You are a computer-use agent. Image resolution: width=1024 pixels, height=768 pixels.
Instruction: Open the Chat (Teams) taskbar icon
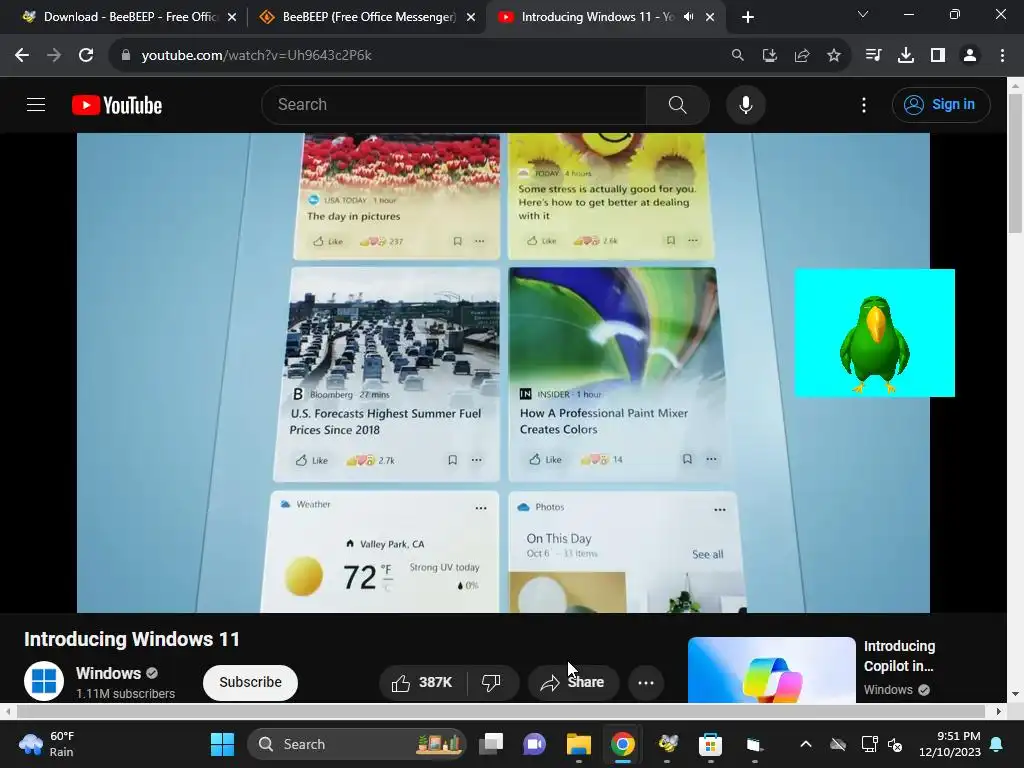(534, 744)
